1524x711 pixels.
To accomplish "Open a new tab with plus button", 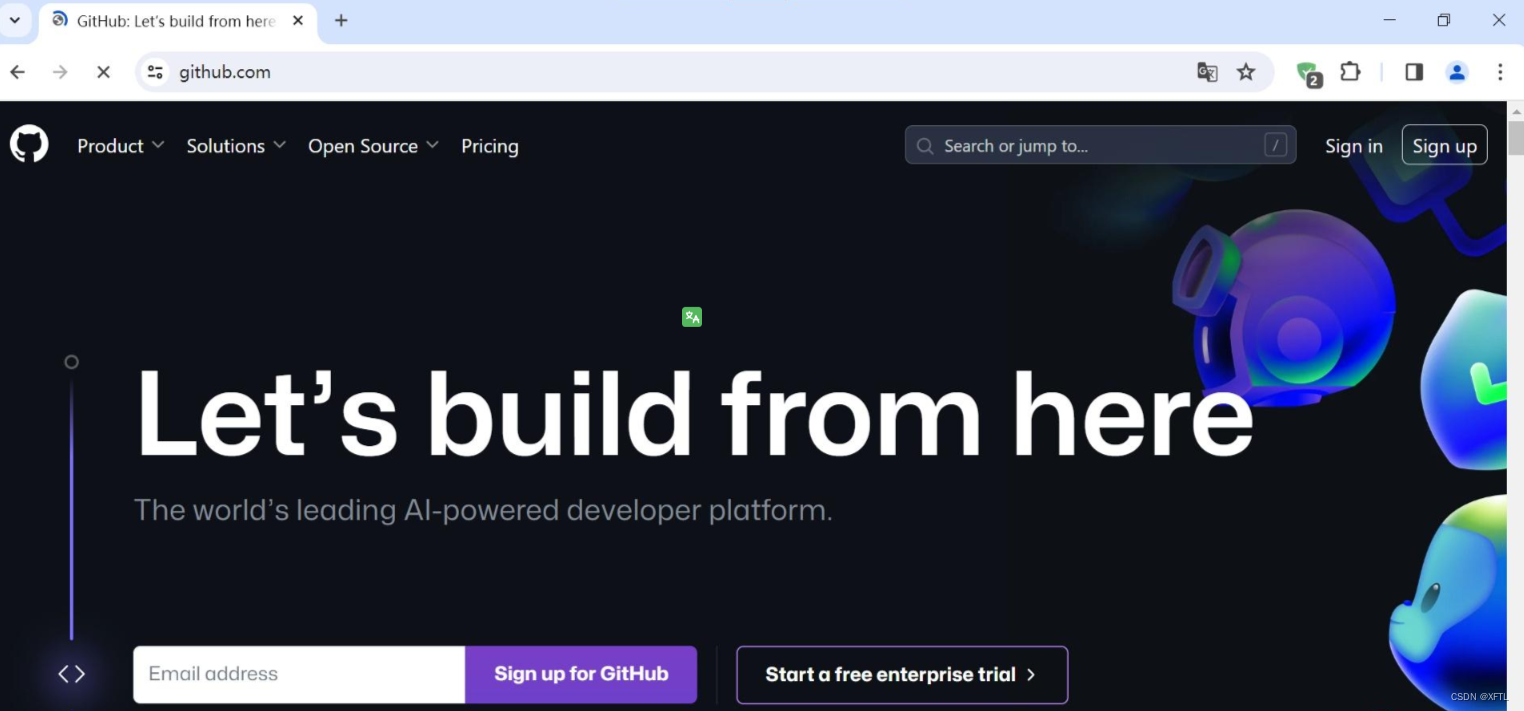I will coord(341,20).
